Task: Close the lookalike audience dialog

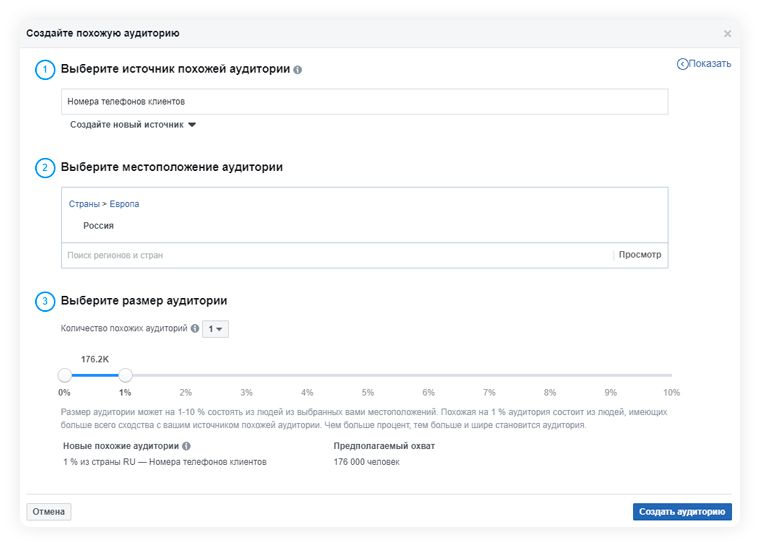Action: pyautogui.click(x=727, y=34)
